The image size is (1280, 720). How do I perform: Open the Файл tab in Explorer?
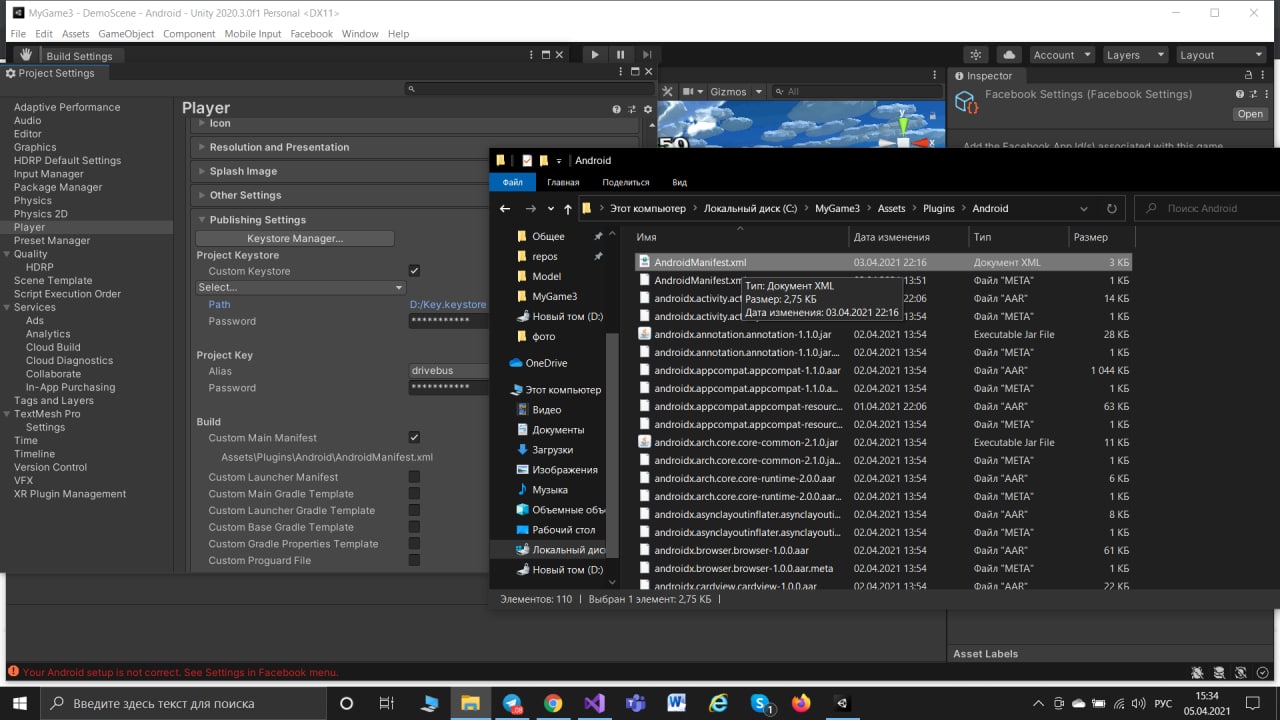coord(513,182)
